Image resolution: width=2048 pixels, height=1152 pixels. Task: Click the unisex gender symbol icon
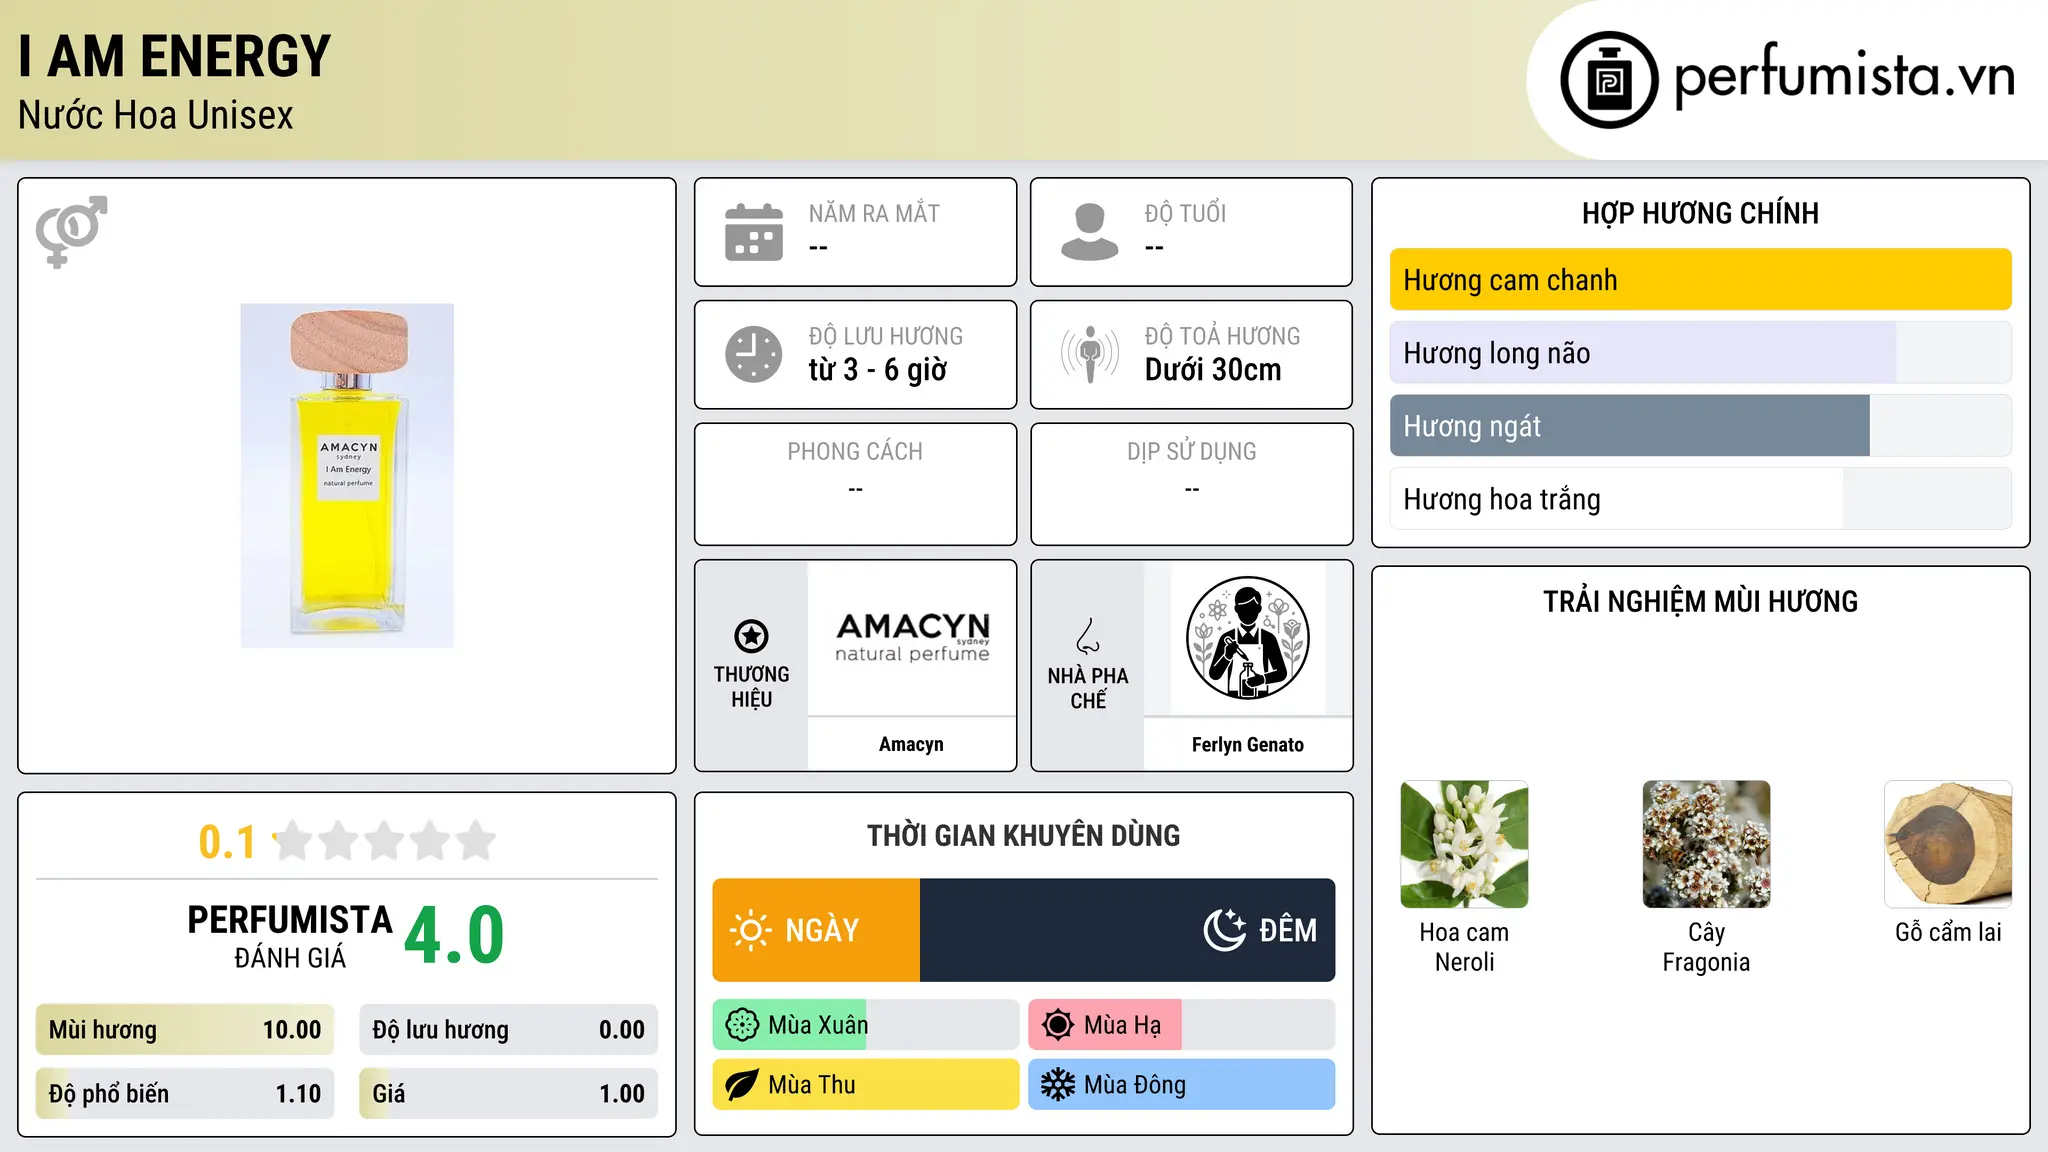pos(71,231)
